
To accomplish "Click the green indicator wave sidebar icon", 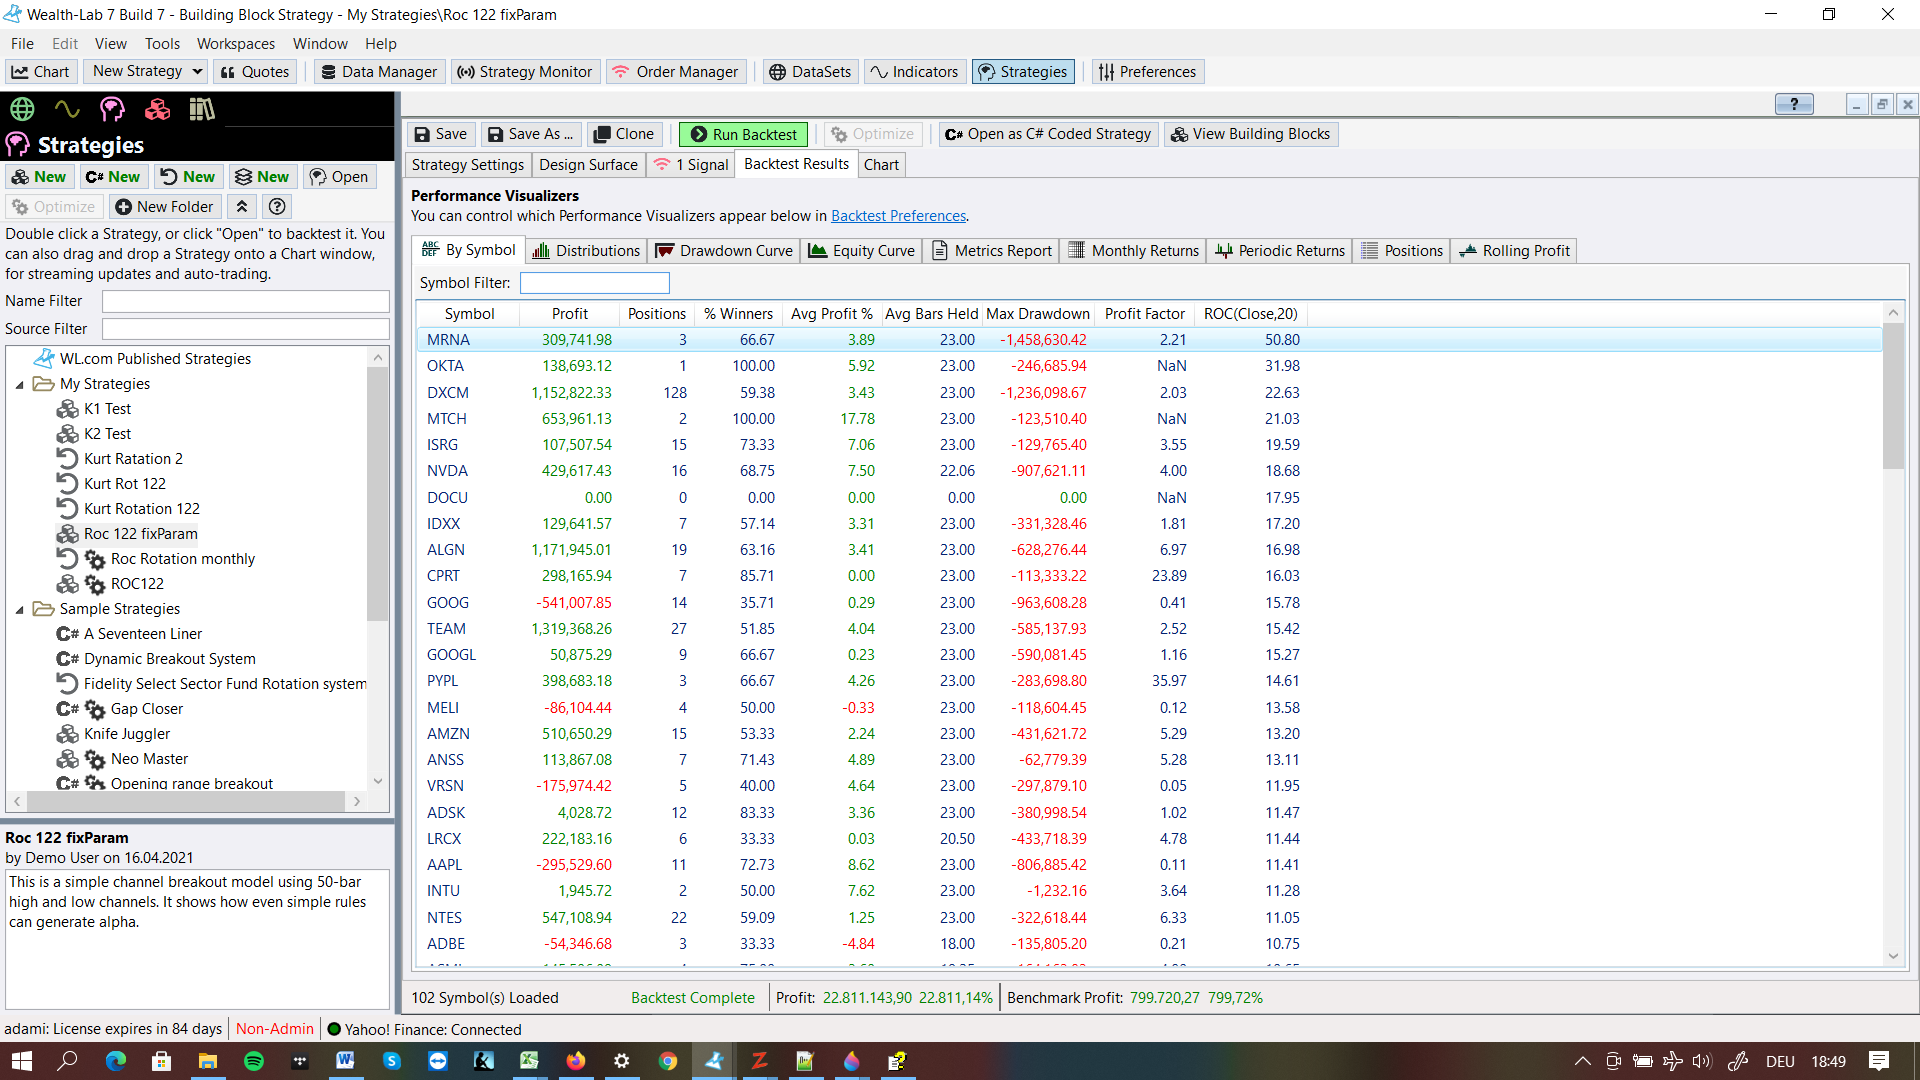I will coord(67,109).
